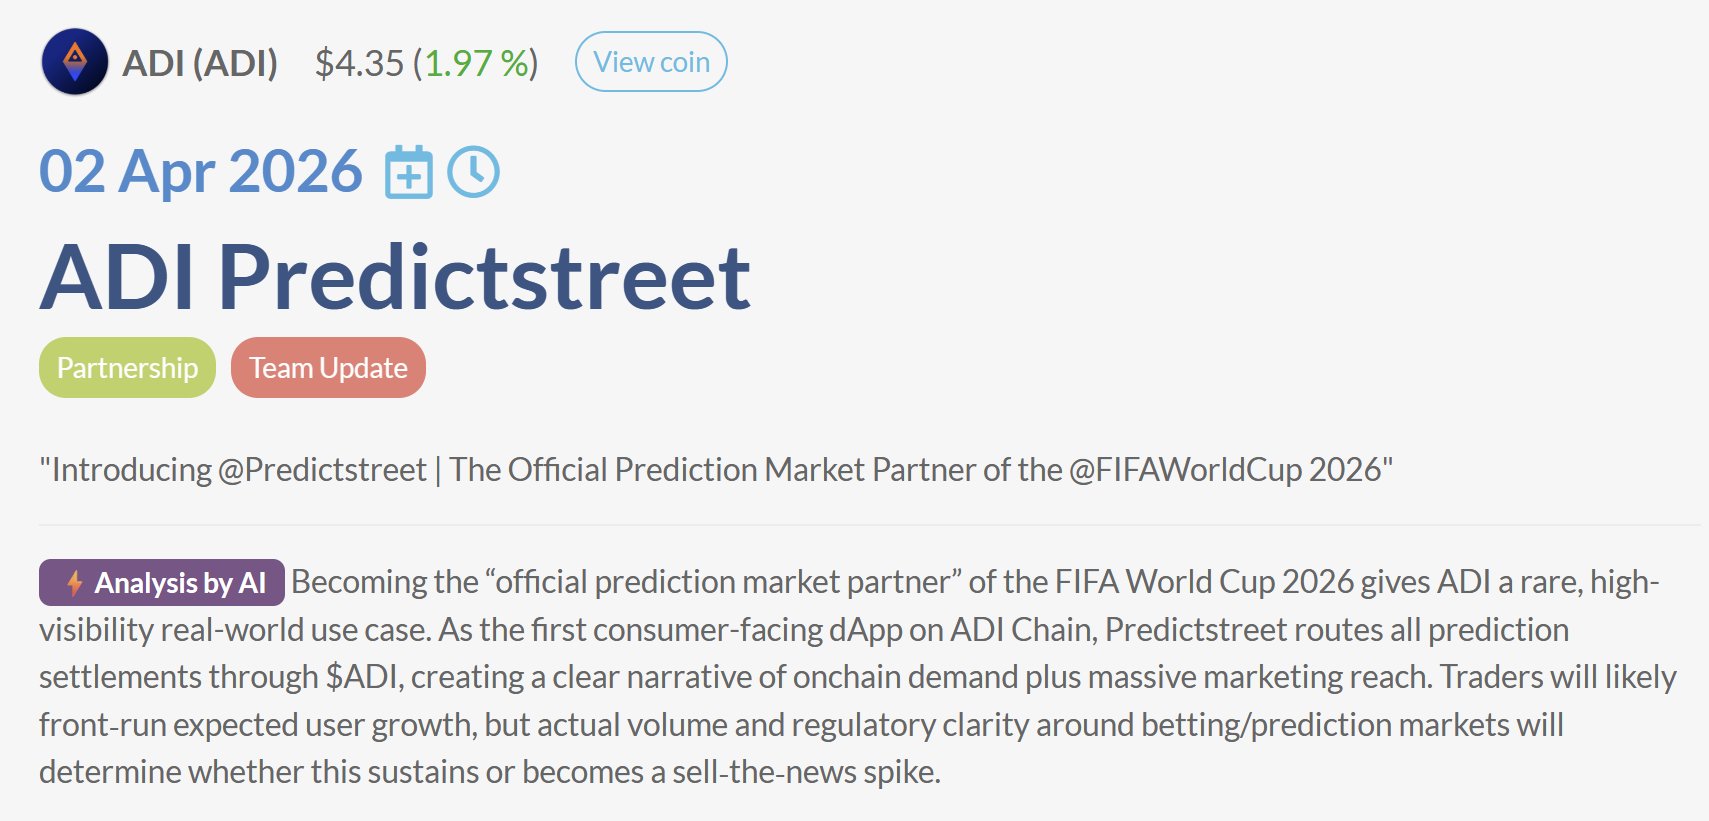Click the 02 Apr 2026 date heading
Viewport: 1709px width, 821px height.
point(200,172)
